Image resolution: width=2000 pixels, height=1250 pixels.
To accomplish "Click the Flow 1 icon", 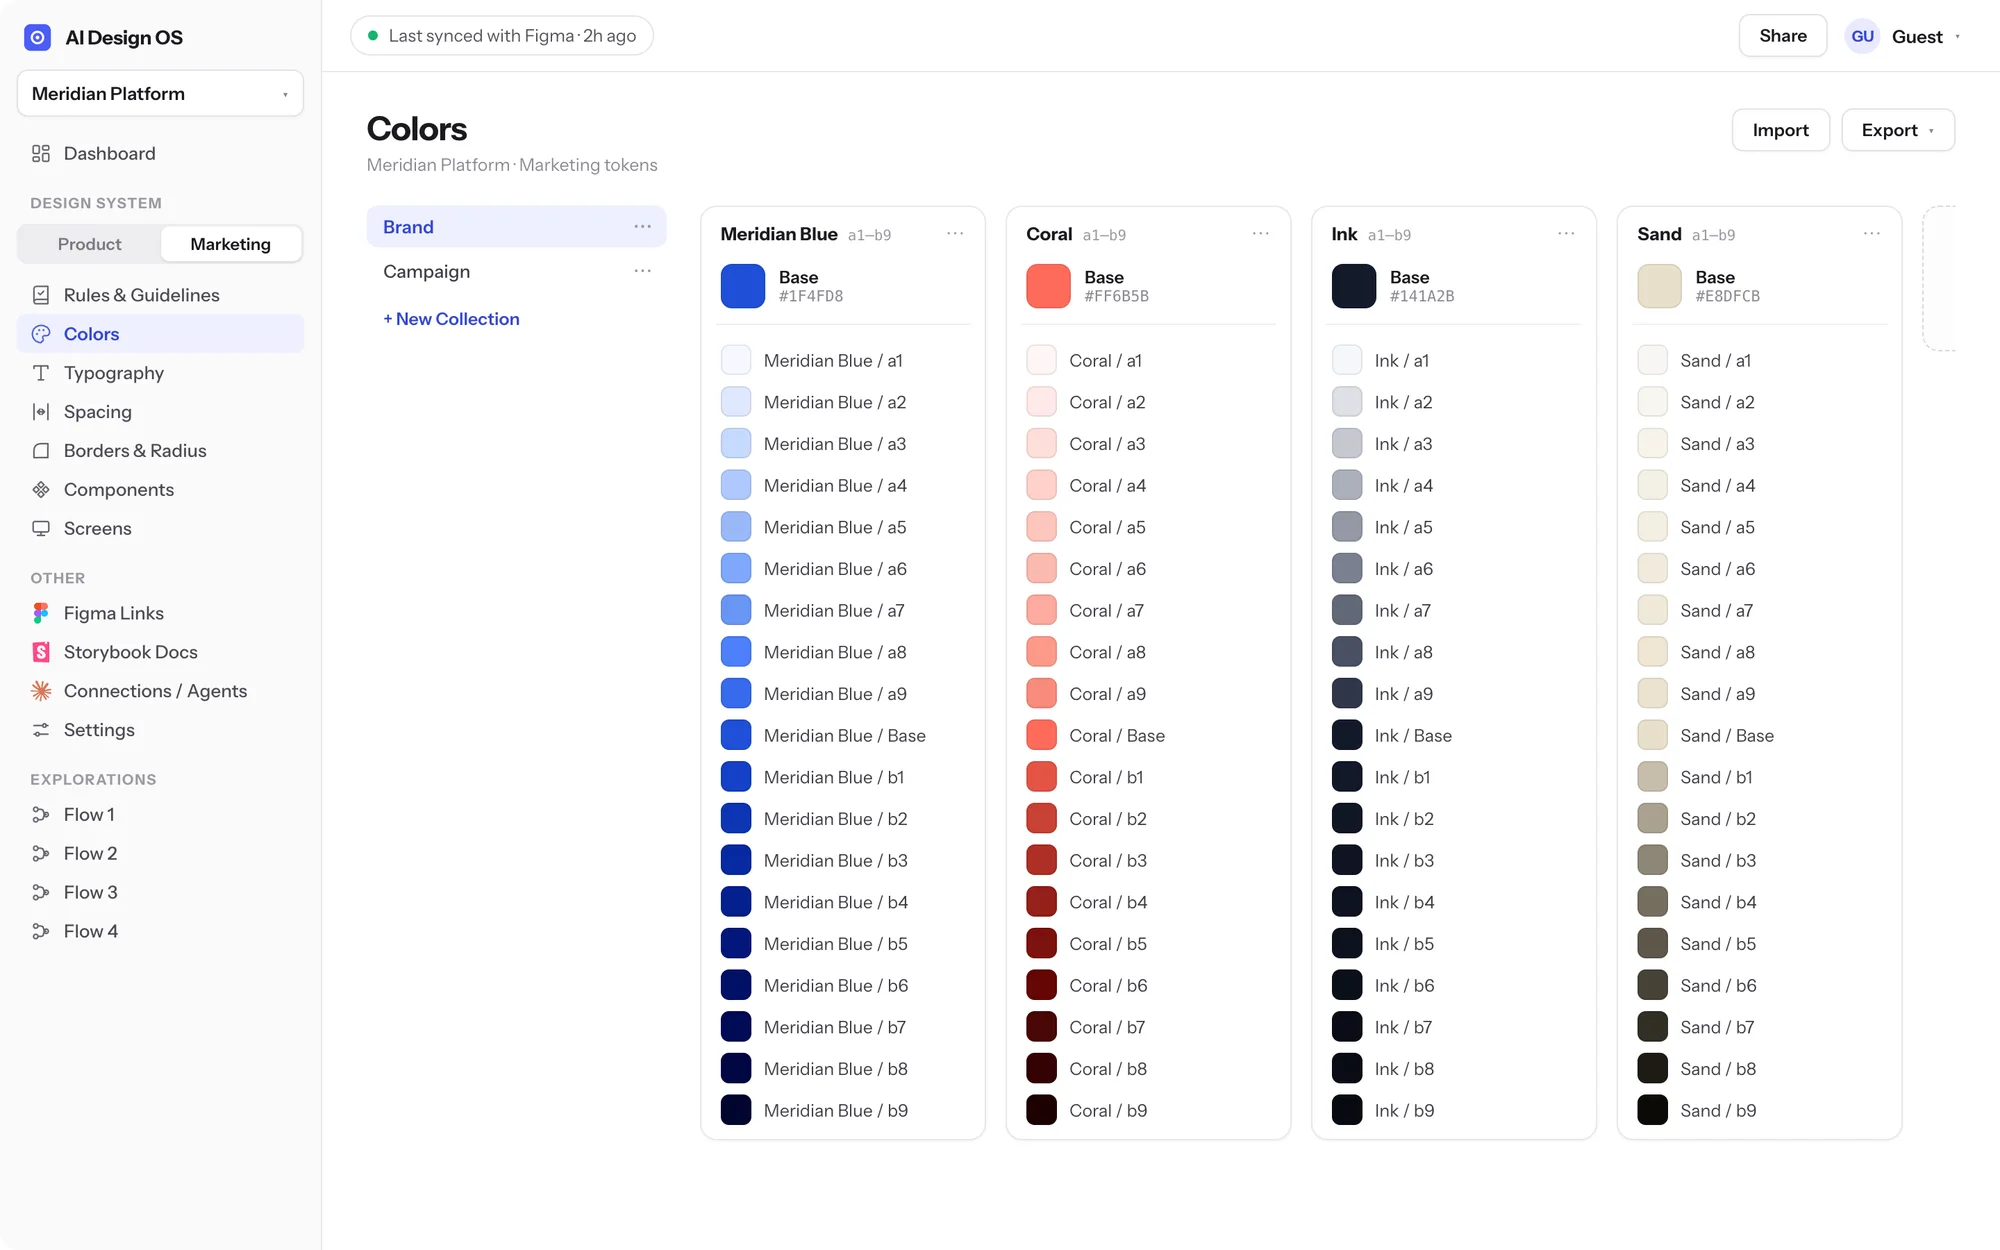I will tap(41, 815).
